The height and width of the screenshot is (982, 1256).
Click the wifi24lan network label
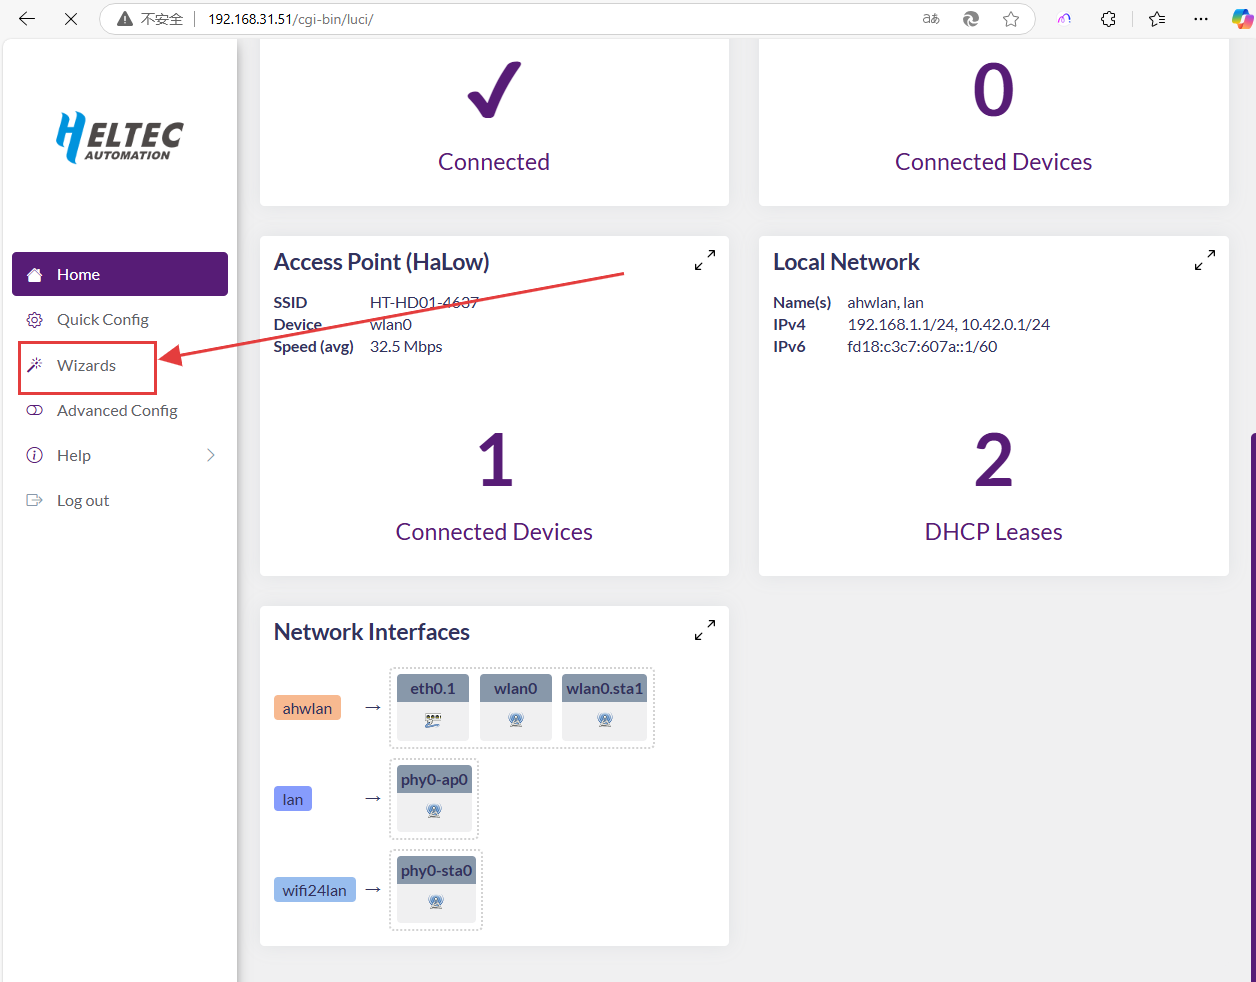(x=314, y=890)
